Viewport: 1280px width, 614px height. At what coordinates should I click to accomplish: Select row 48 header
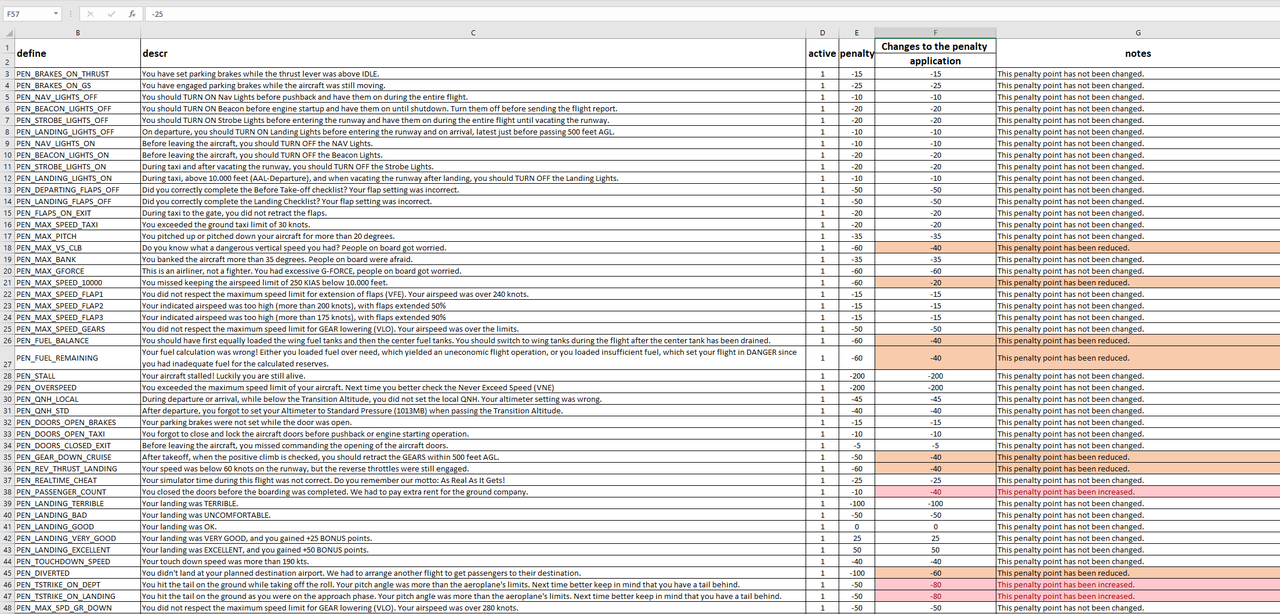click(x=7, y=608)
